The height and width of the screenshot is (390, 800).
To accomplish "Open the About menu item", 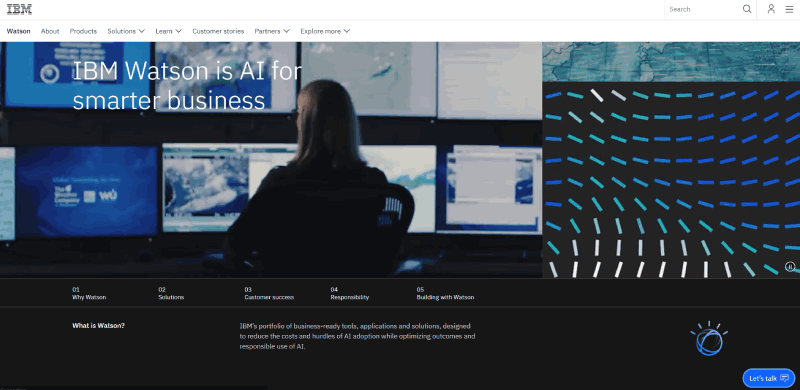I will [x=50, y=31].
